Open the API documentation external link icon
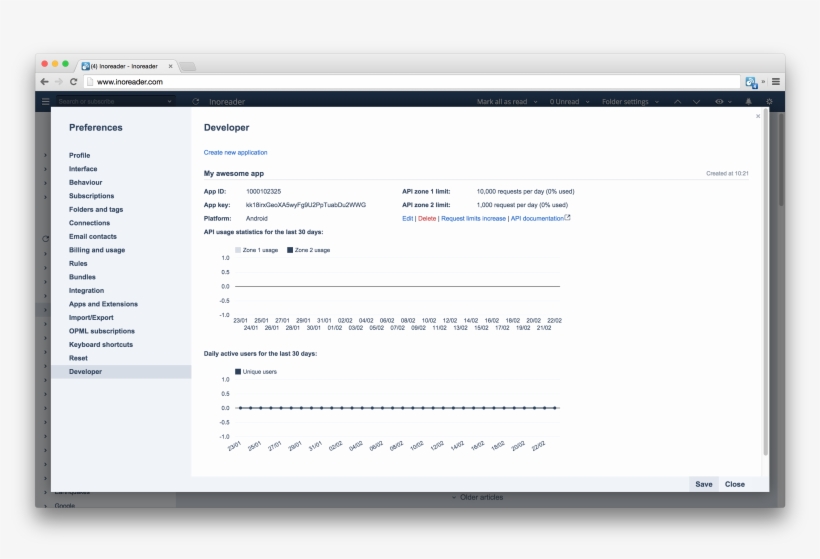 (x=567, y=218)
